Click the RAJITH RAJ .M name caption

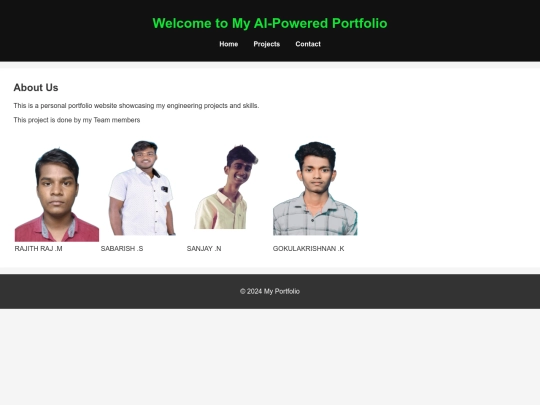39,249
